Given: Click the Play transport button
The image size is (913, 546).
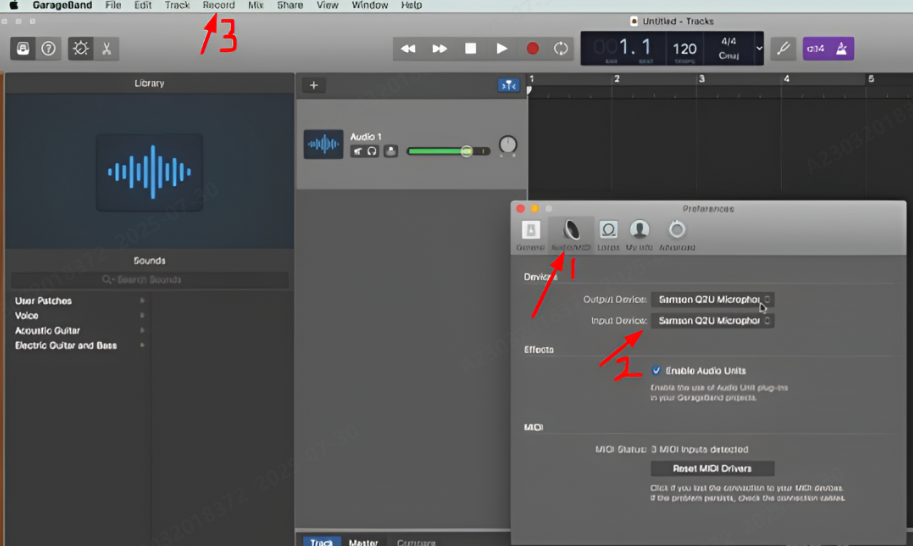Looking at the screenshot, I should [x=501, y=49].
